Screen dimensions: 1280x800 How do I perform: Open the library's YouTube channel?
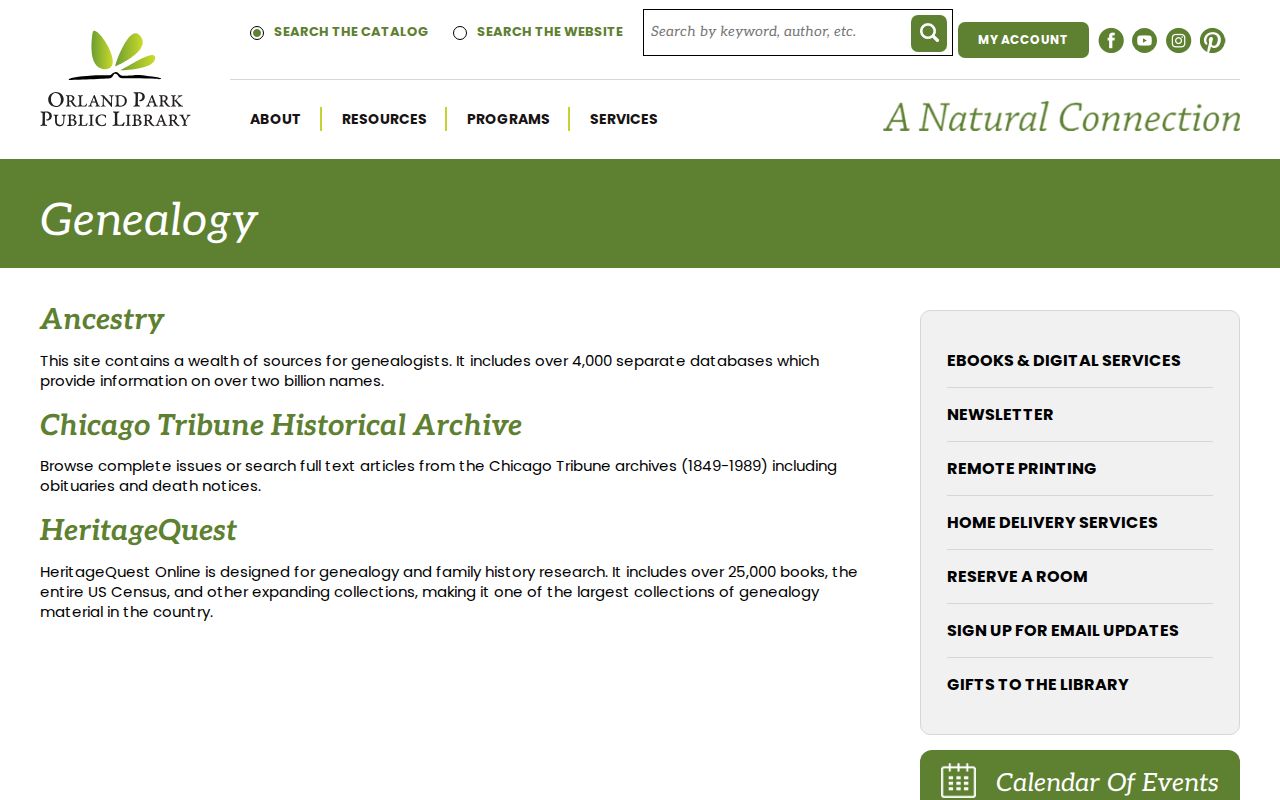pyautogui.click(x=1145, y=40)
